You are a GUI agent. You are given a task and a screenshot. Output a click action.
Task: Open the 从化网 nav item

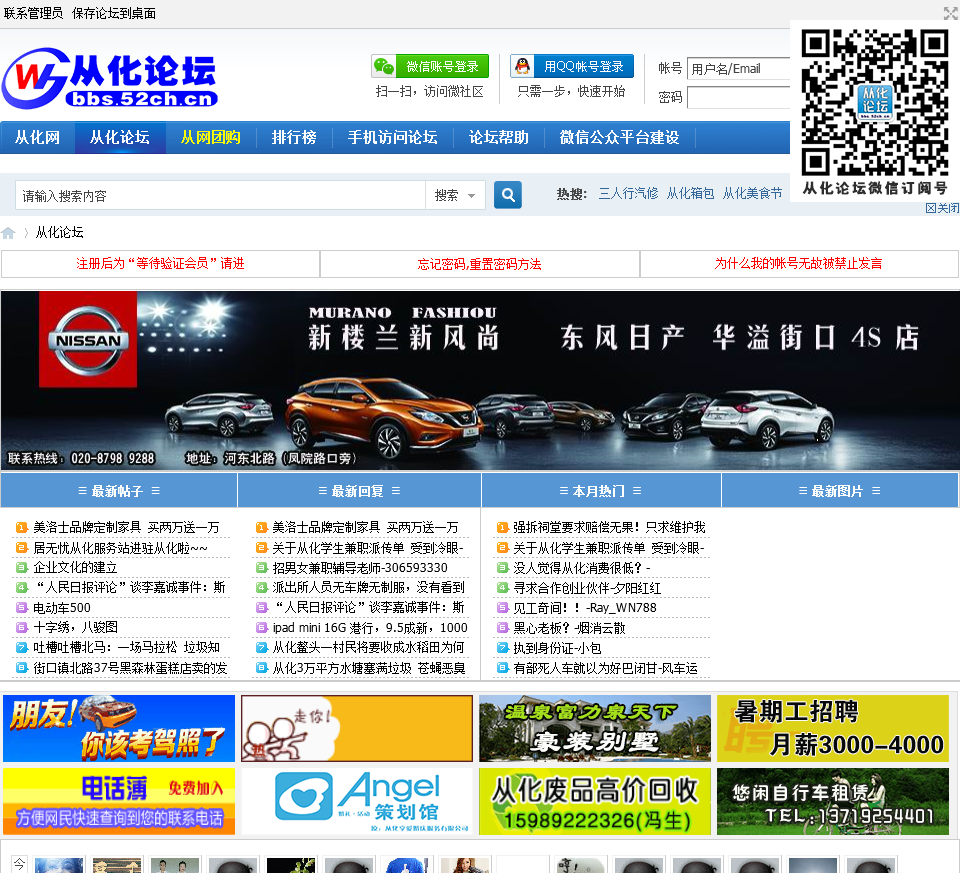pyautogui.click(x=37, y=137)
